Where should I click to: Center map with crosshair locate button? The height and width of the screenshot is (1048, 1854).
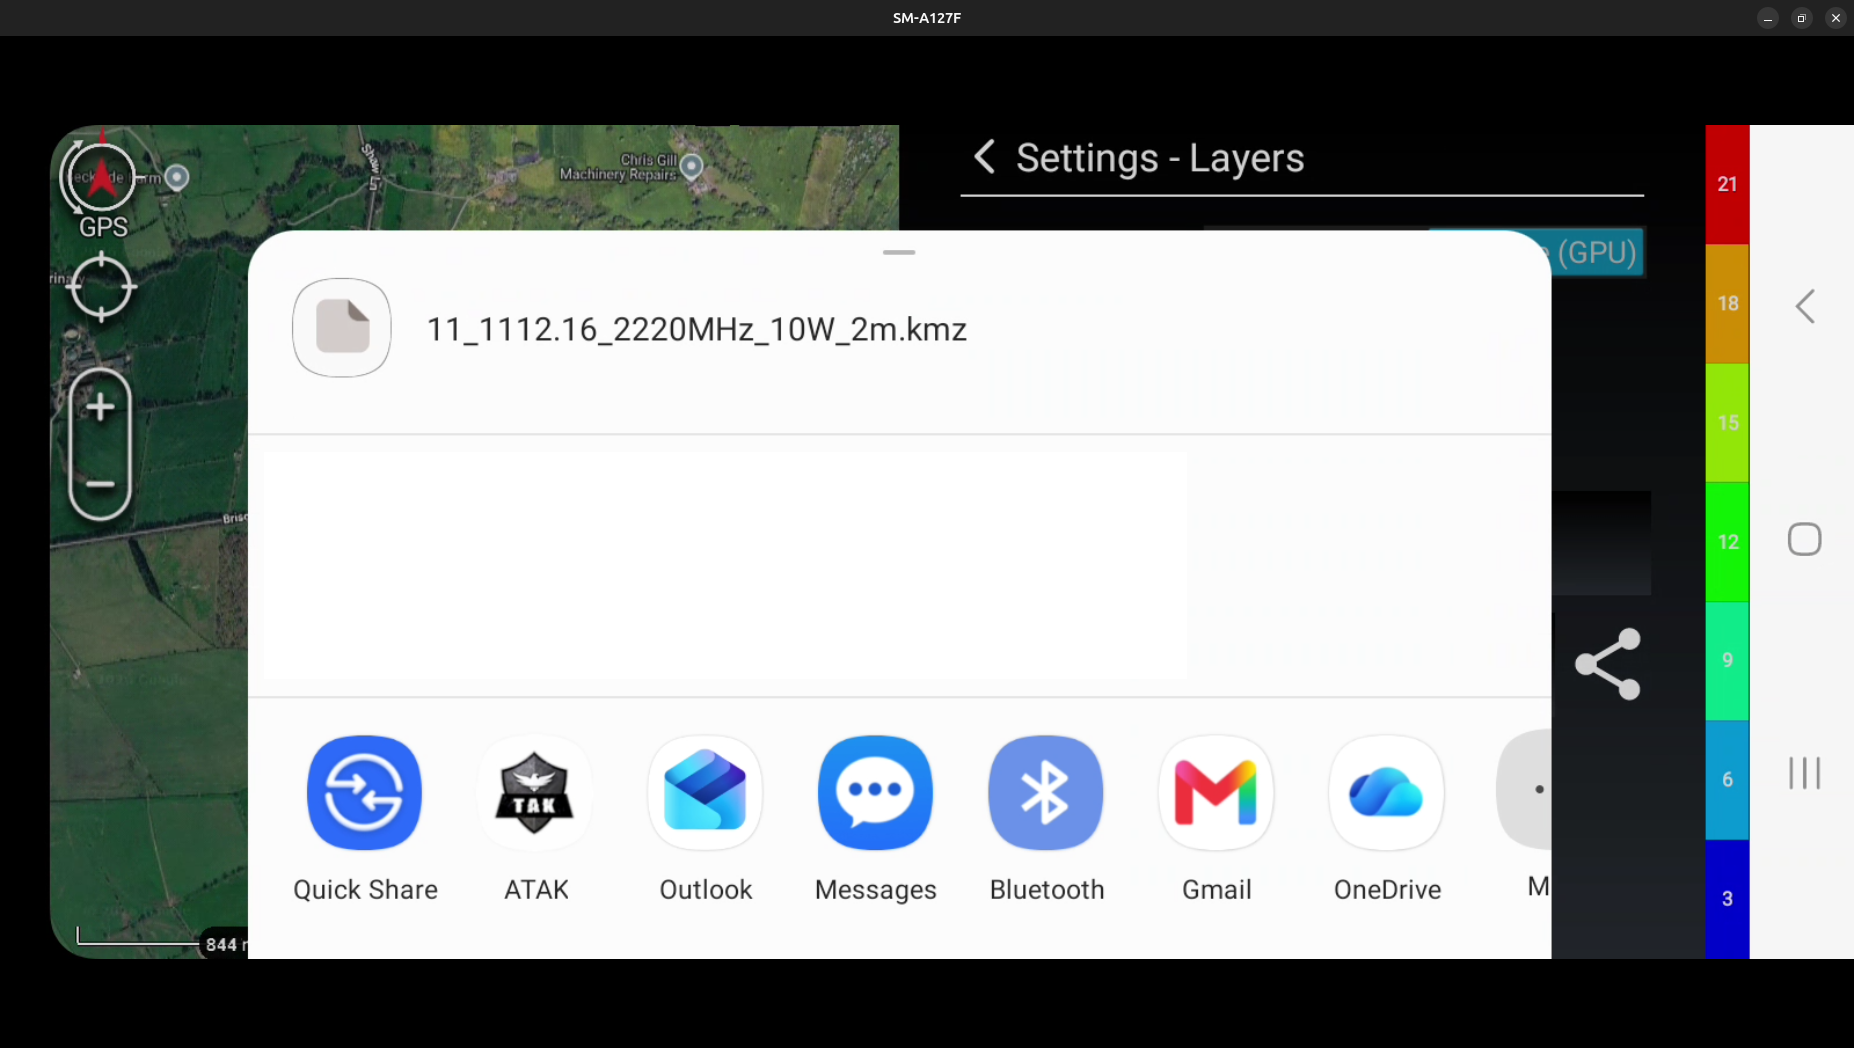(101, 287)
